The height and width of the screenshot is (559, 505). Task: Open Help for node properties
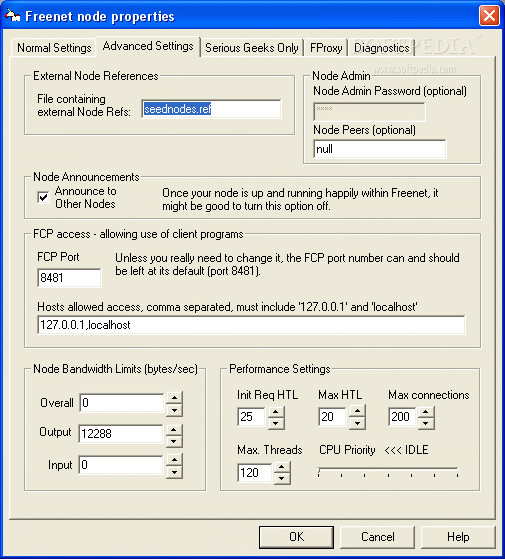click(458, 537)
